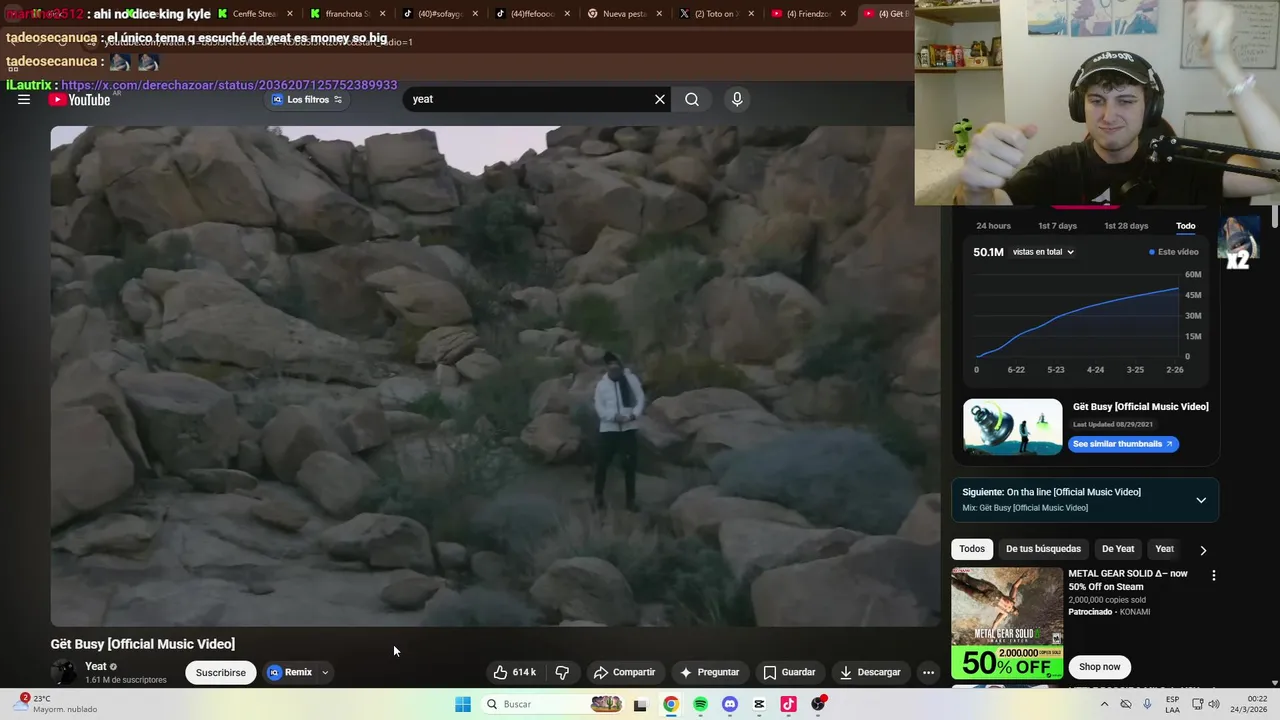This screenshot has height=720, width=1280.
Task: Close the ffranchota browser tab
Action: pyautogui.click(x=383, y=14)
